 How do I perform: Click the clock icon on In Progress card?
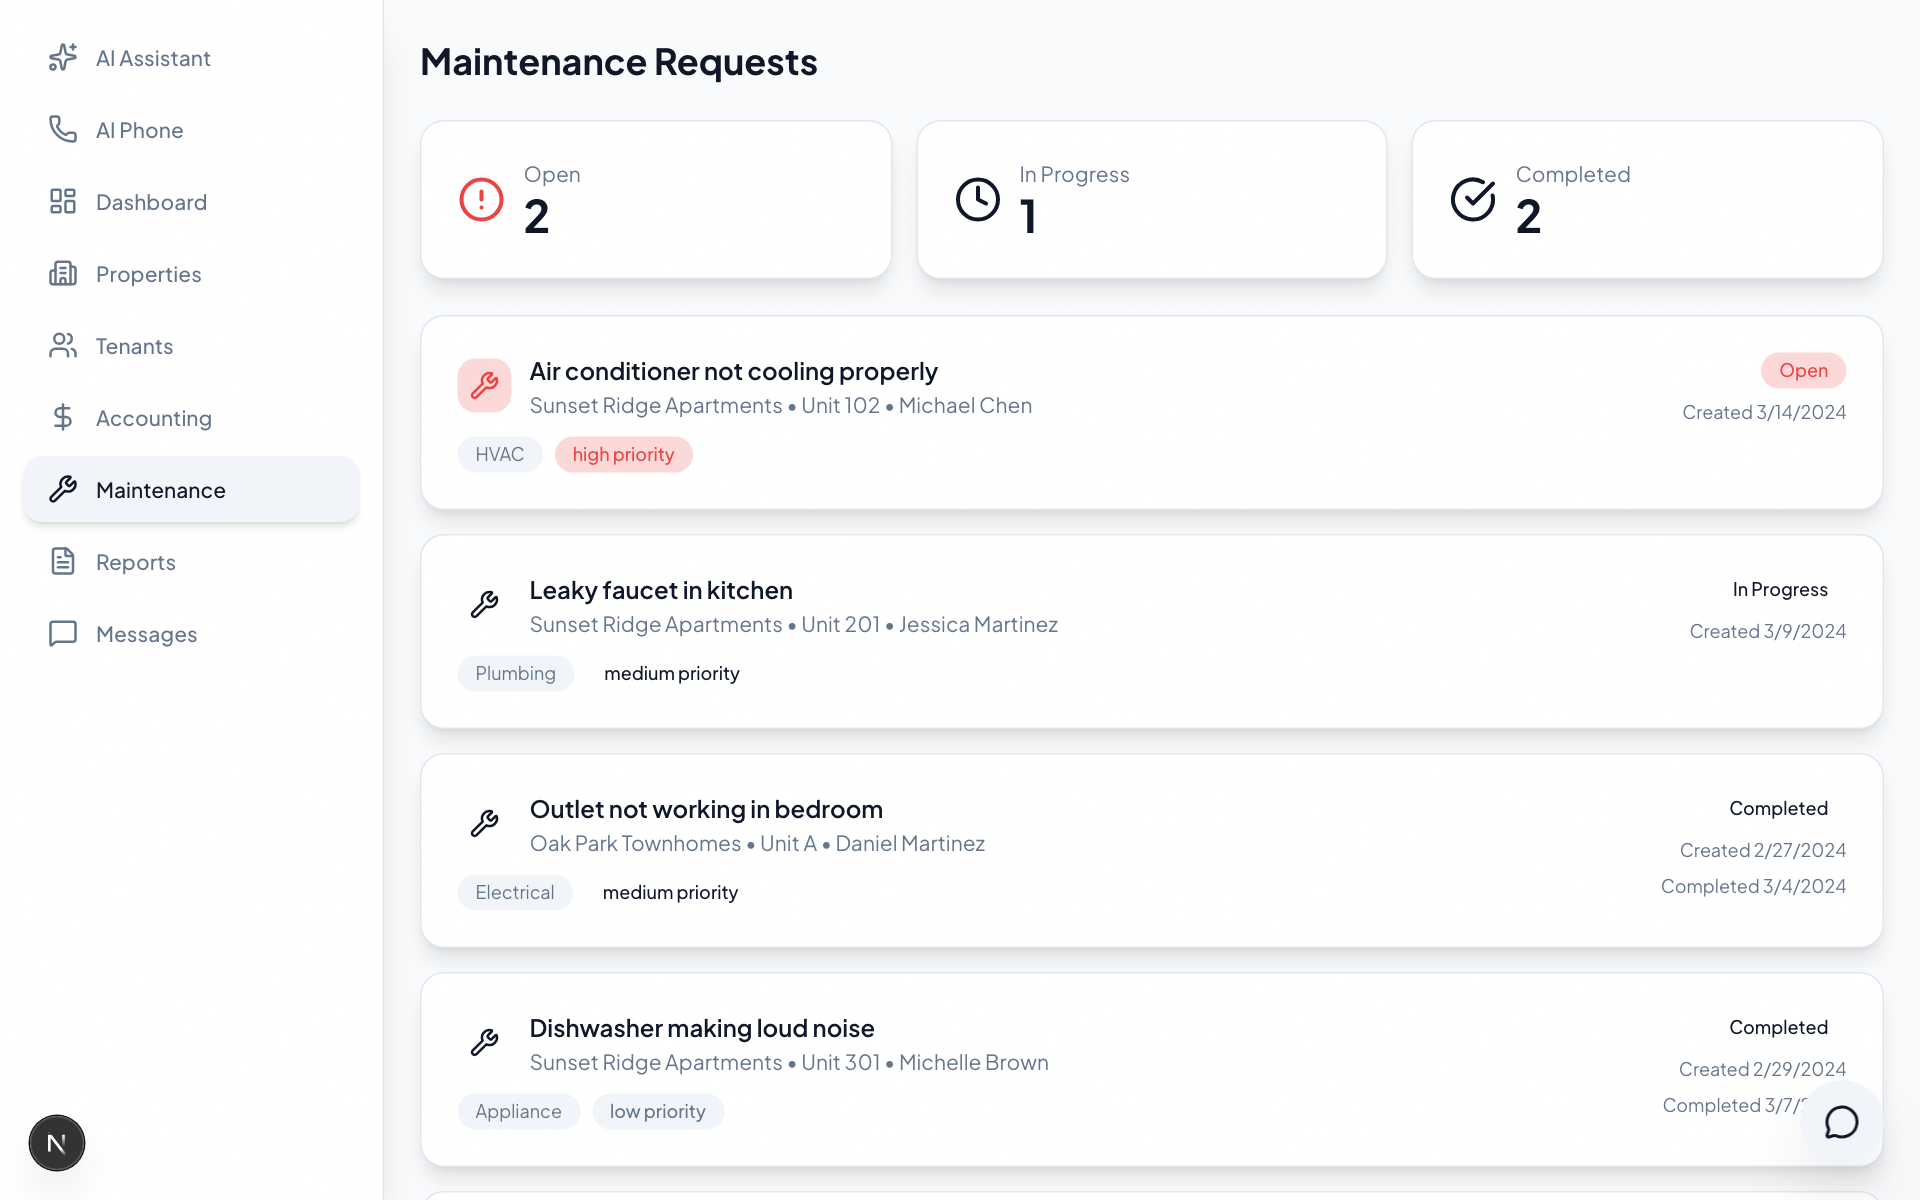tap(977, 200)
